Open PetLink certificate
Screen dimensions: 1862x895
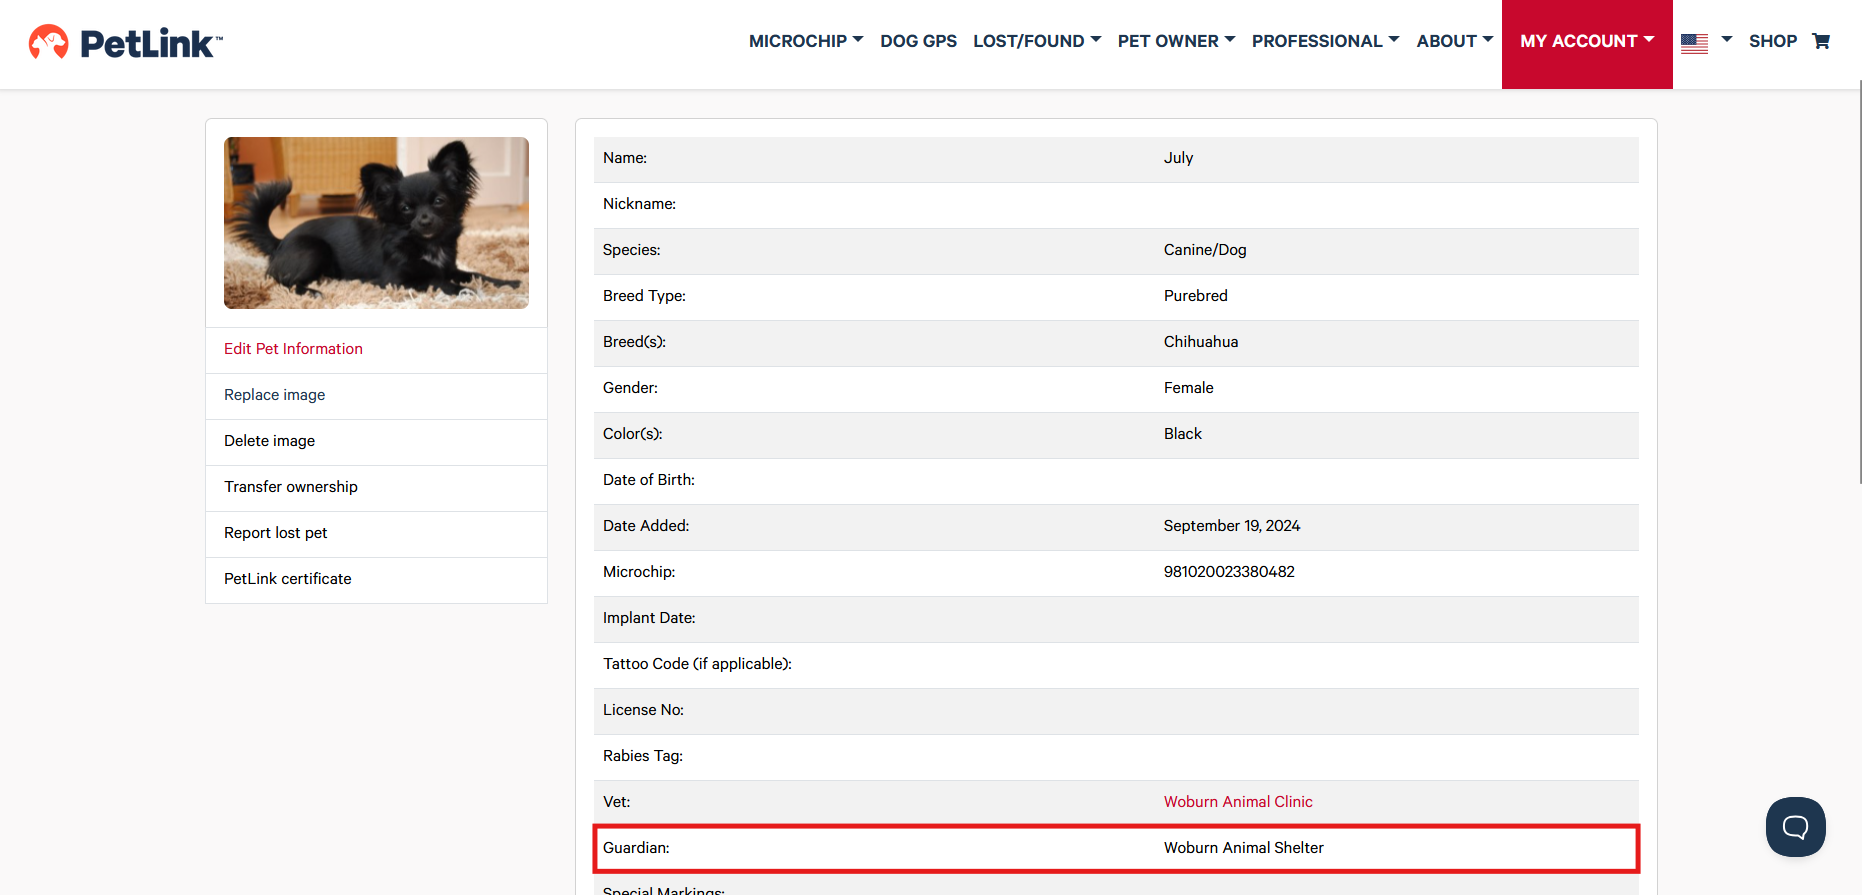[x=288, y=579]
